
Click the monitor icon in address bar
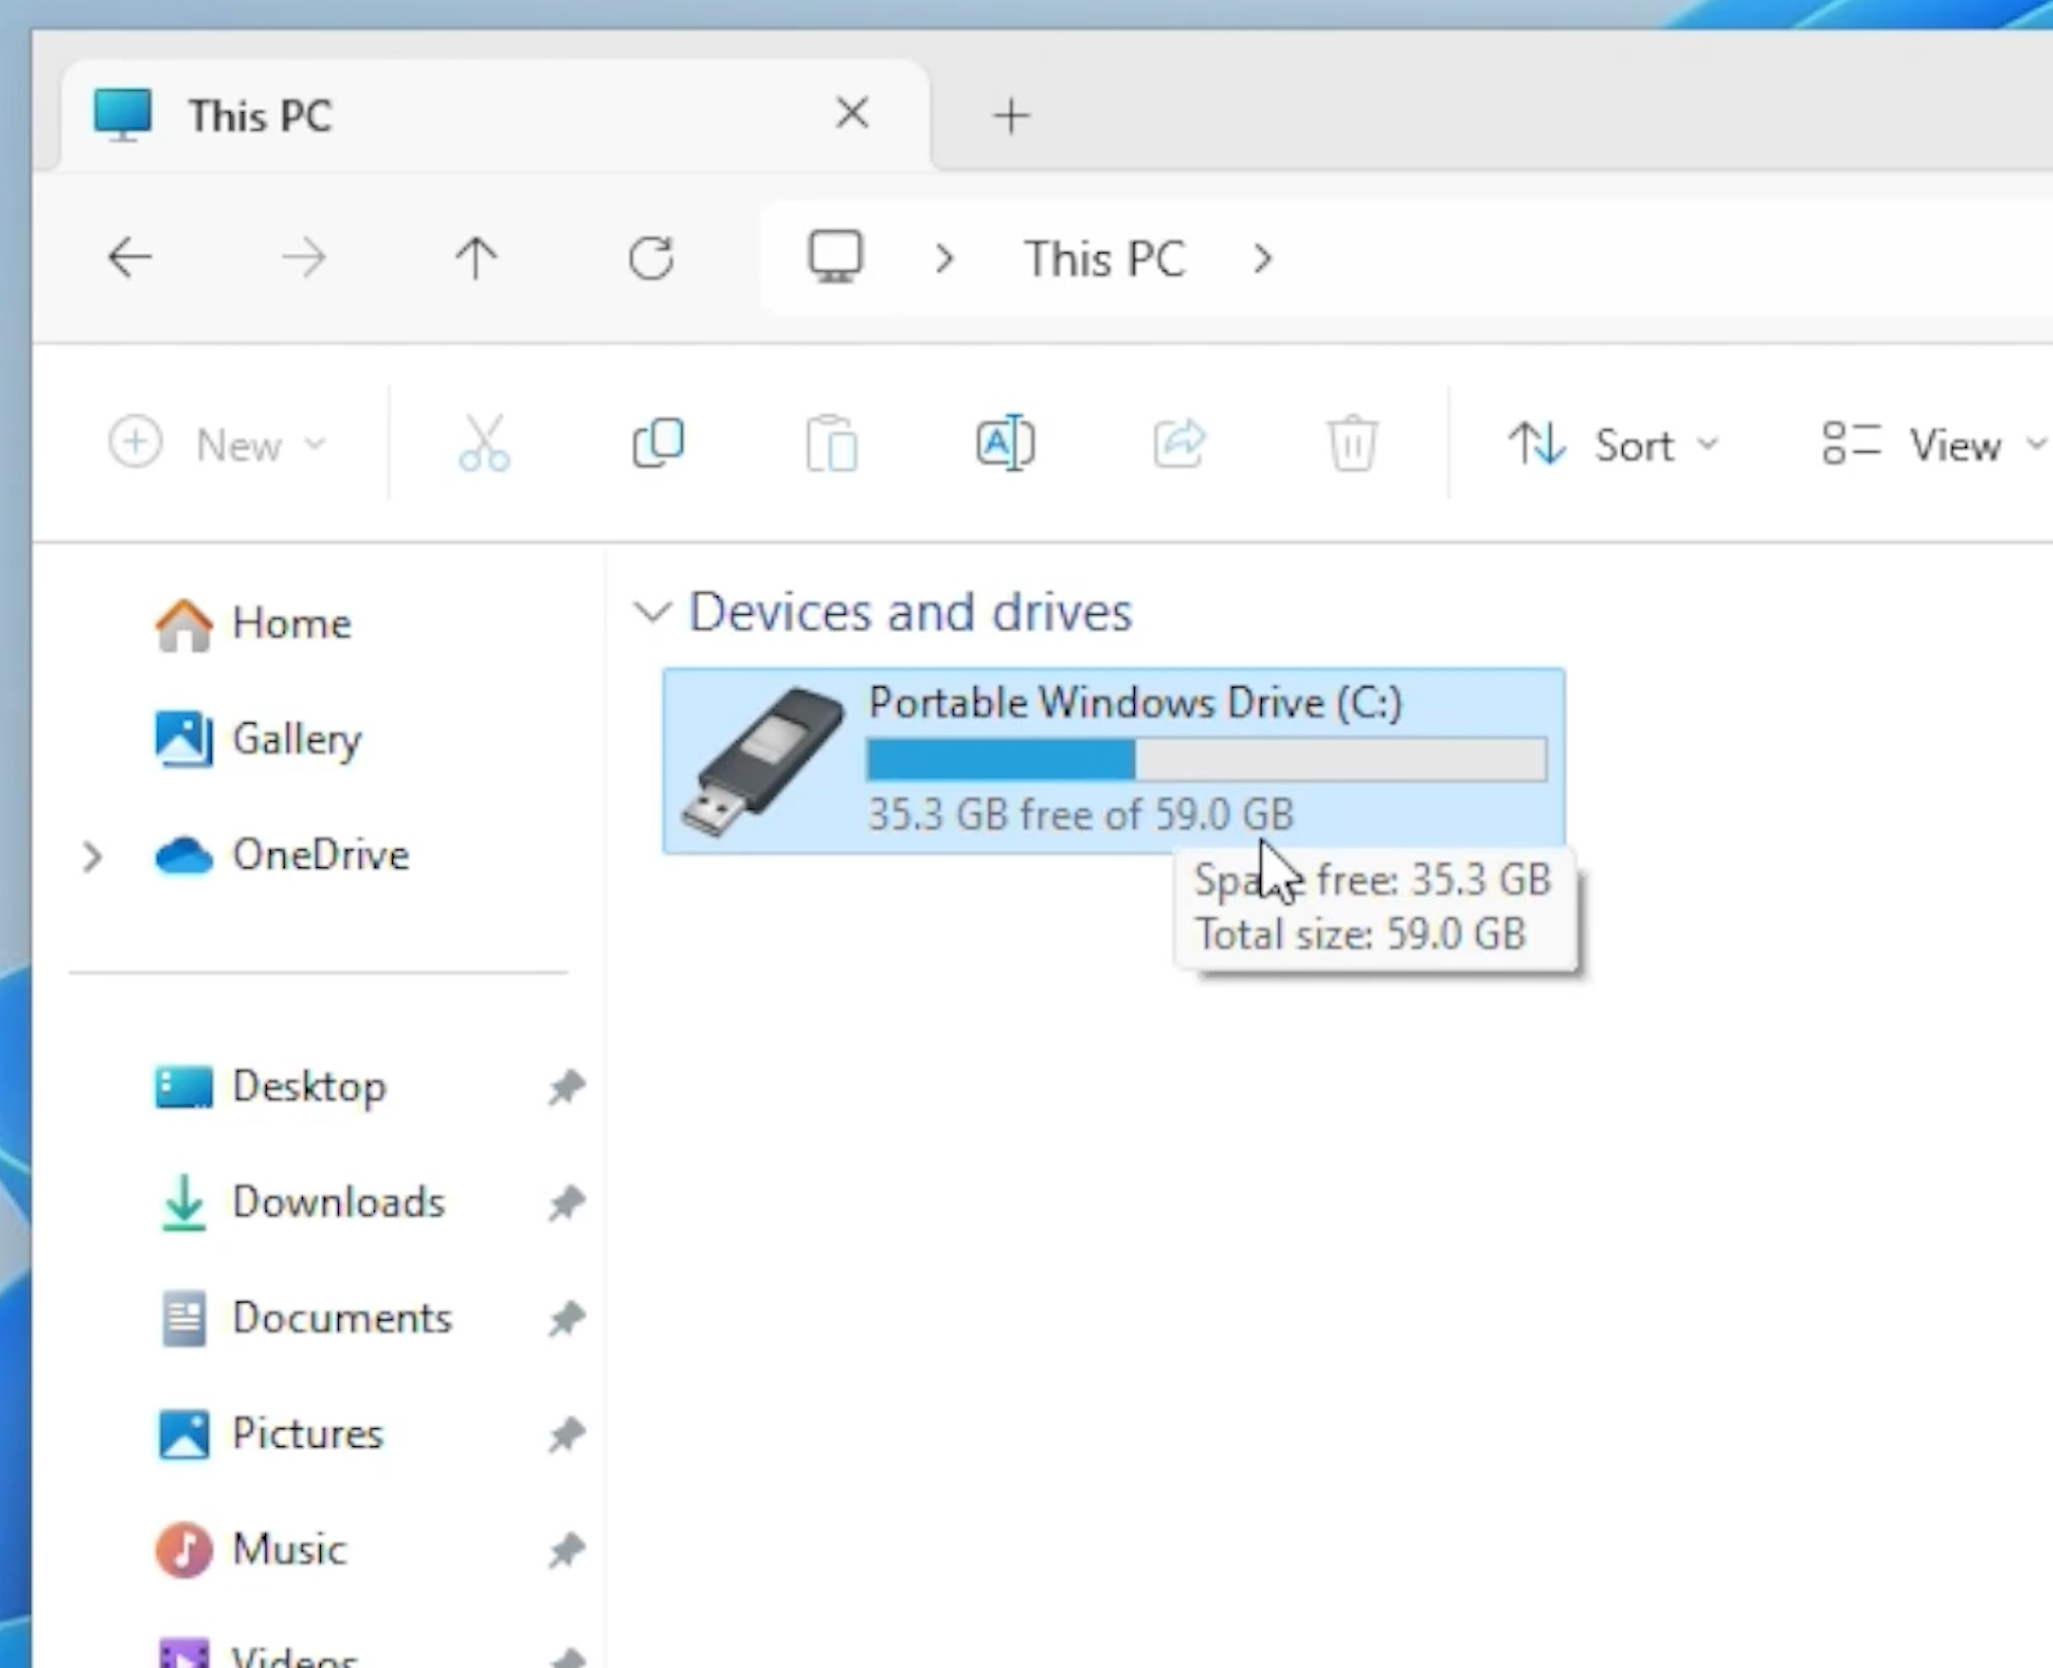tap(835, 257)
